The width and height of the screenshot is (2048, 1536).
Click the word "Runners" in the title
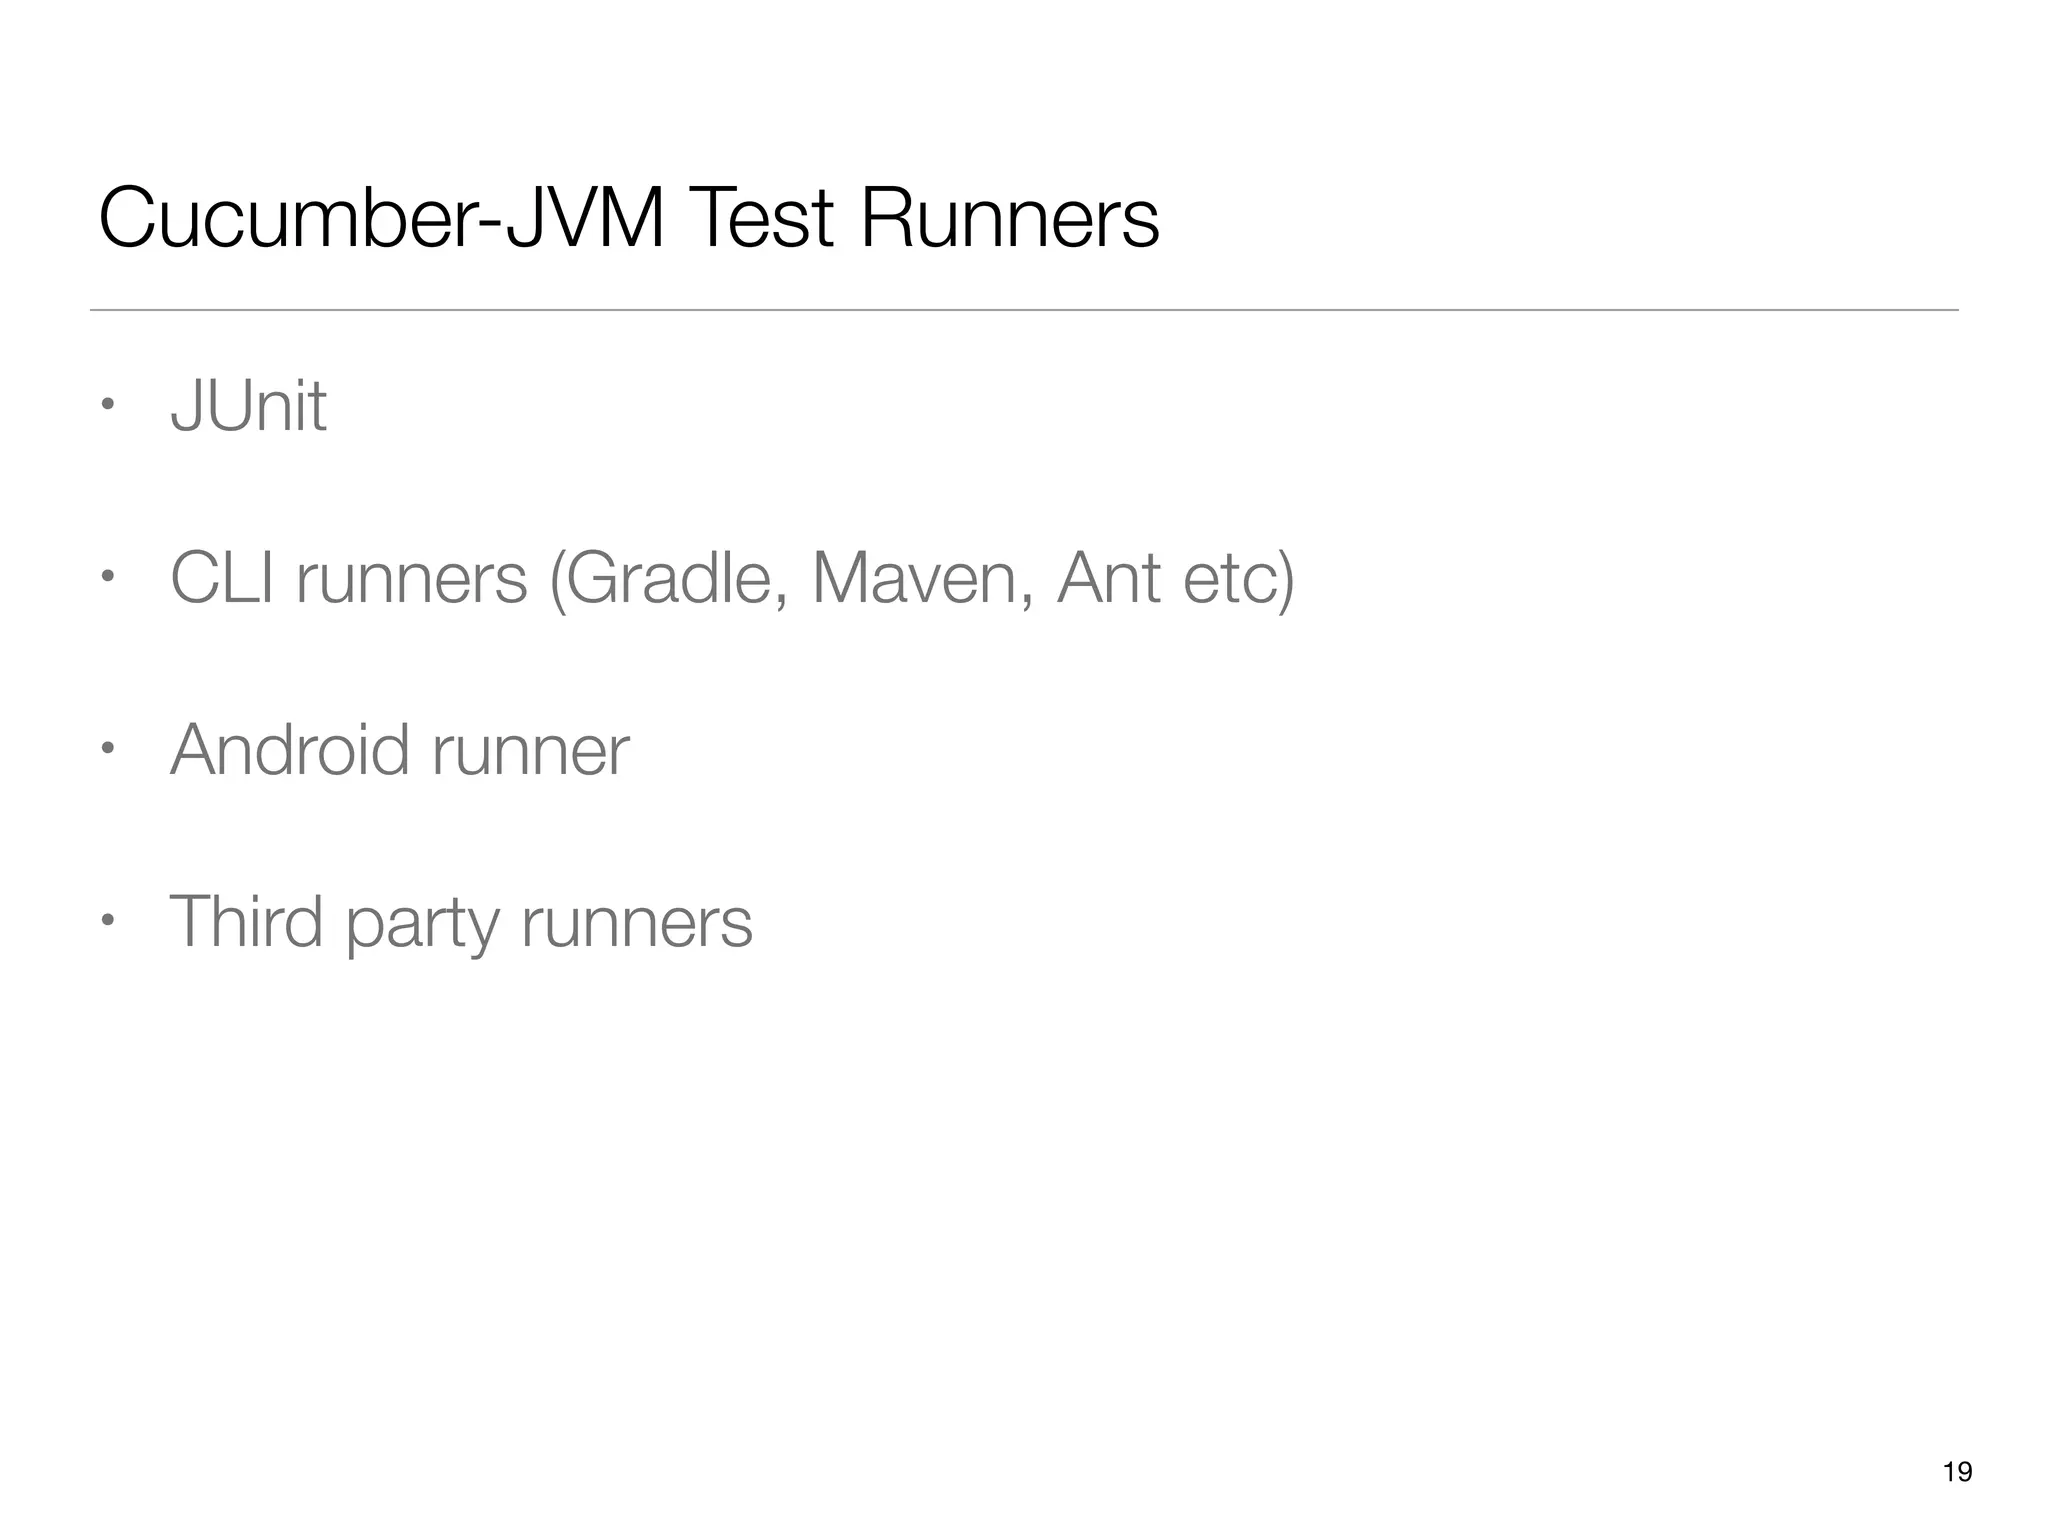[1009, 220]
